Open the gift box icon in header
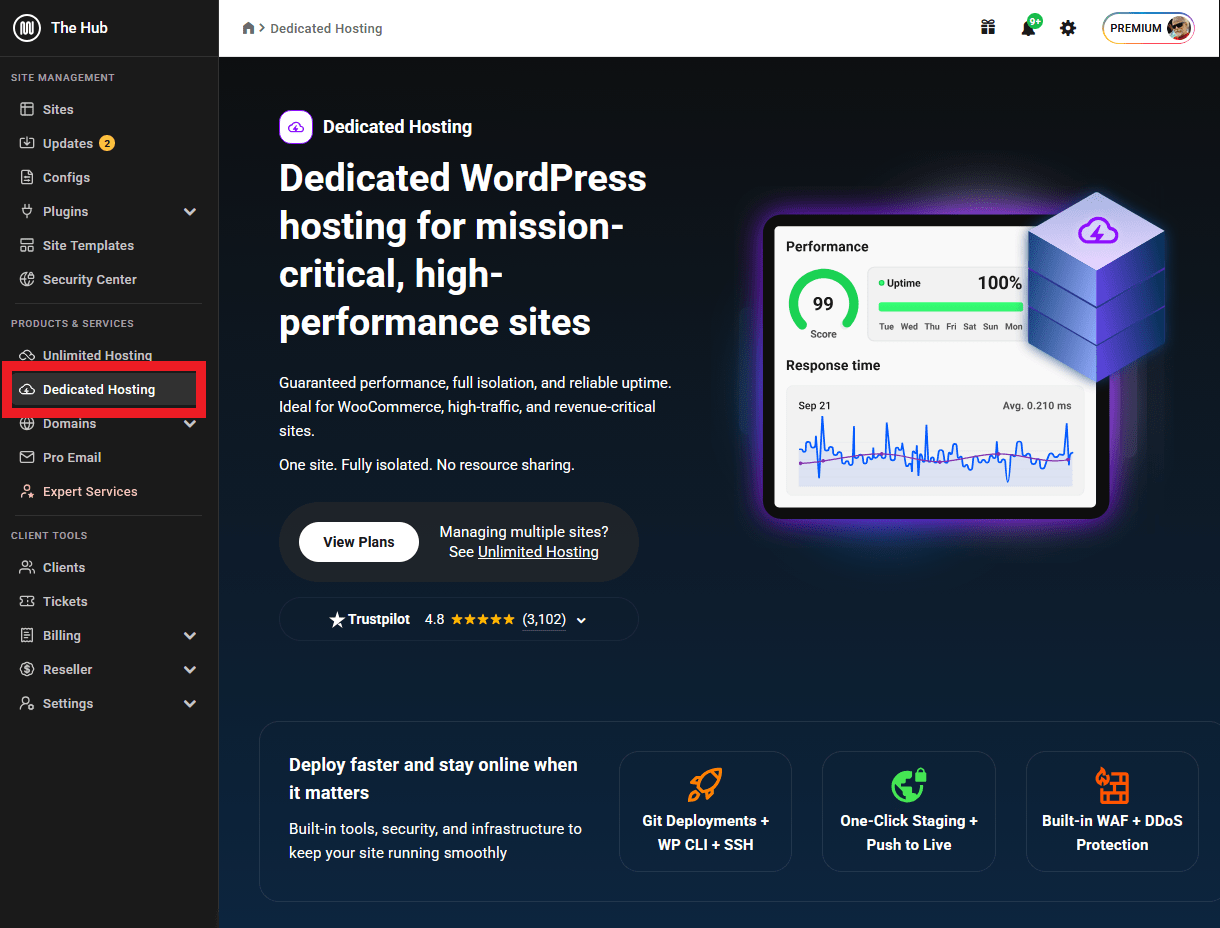This screenshot has width=1220, height=928. coord(988,28)
